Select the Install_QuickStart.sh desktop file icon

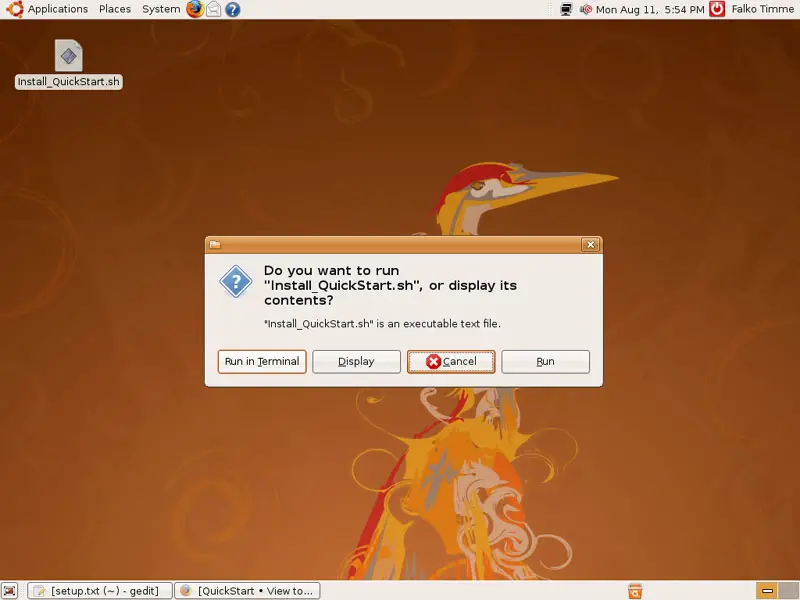click(68, 55)
